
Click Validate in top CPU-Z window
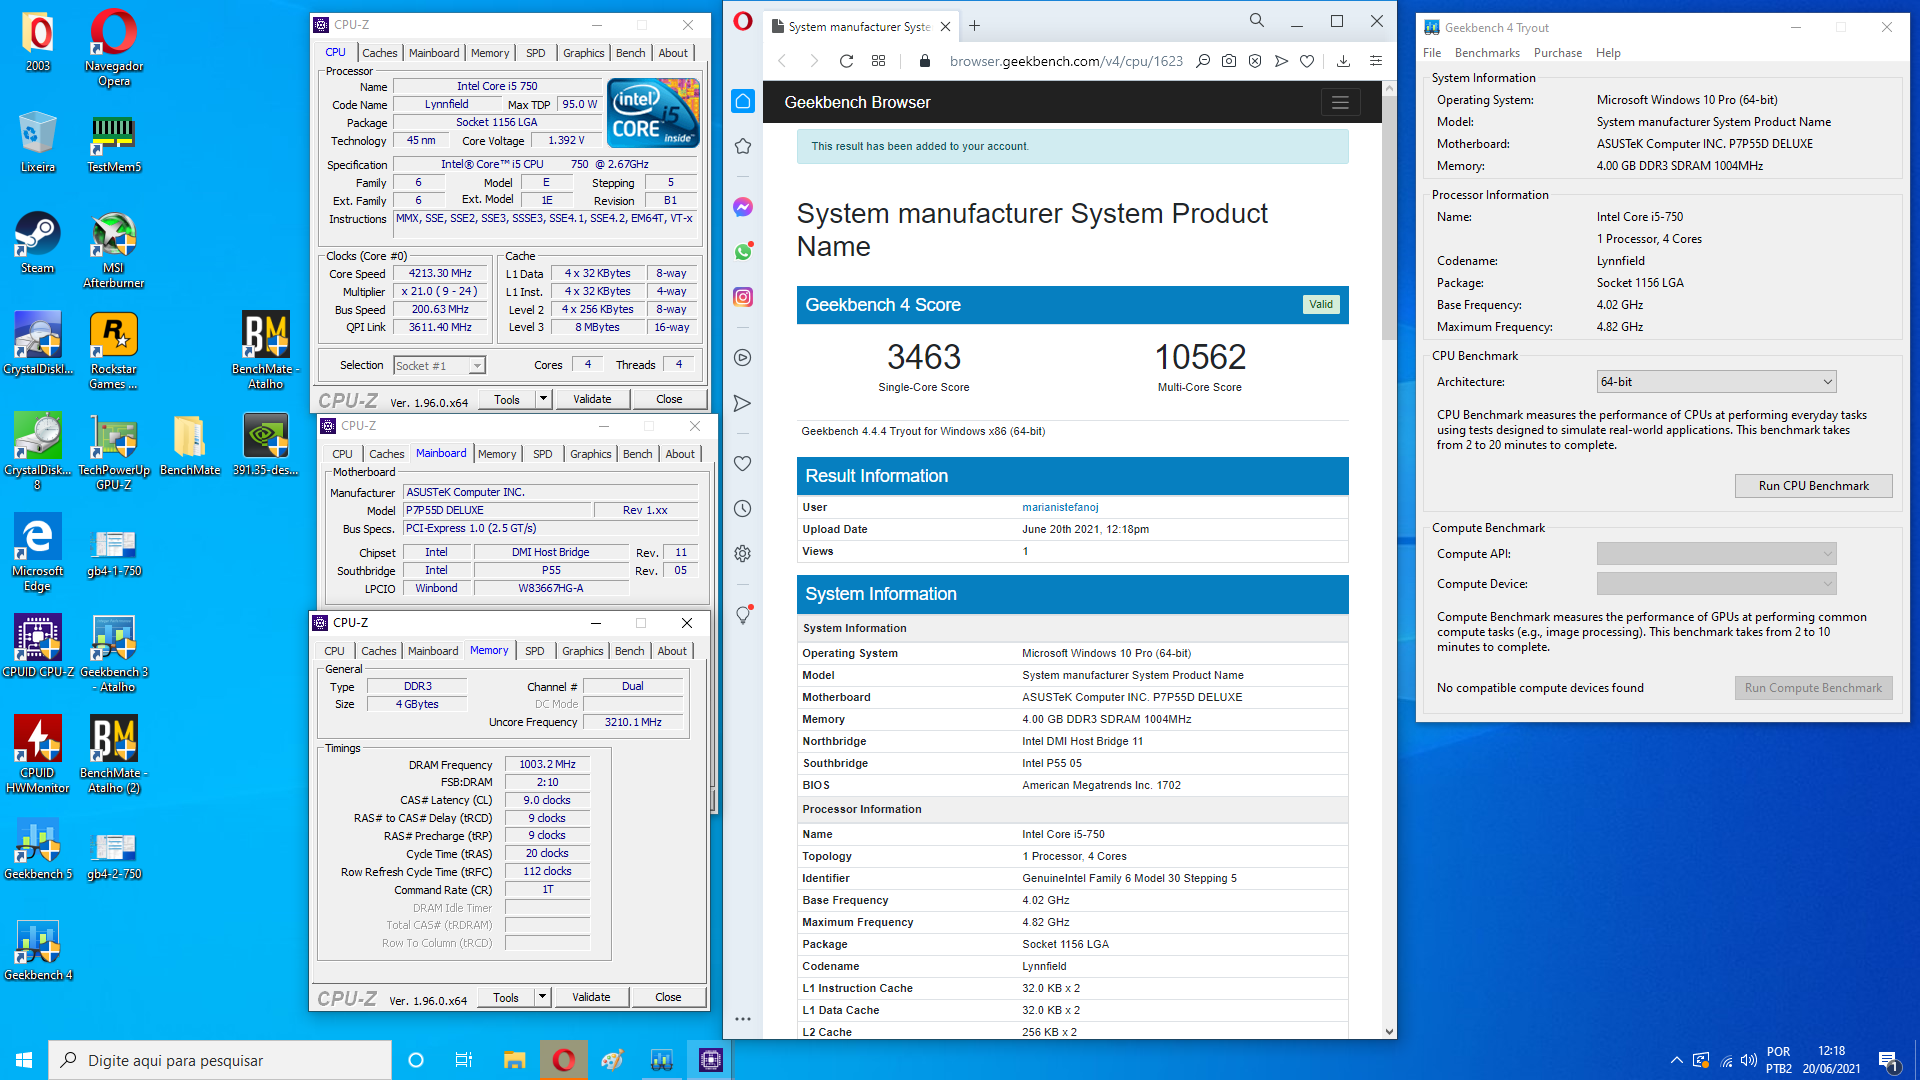(x=592, y=399)
